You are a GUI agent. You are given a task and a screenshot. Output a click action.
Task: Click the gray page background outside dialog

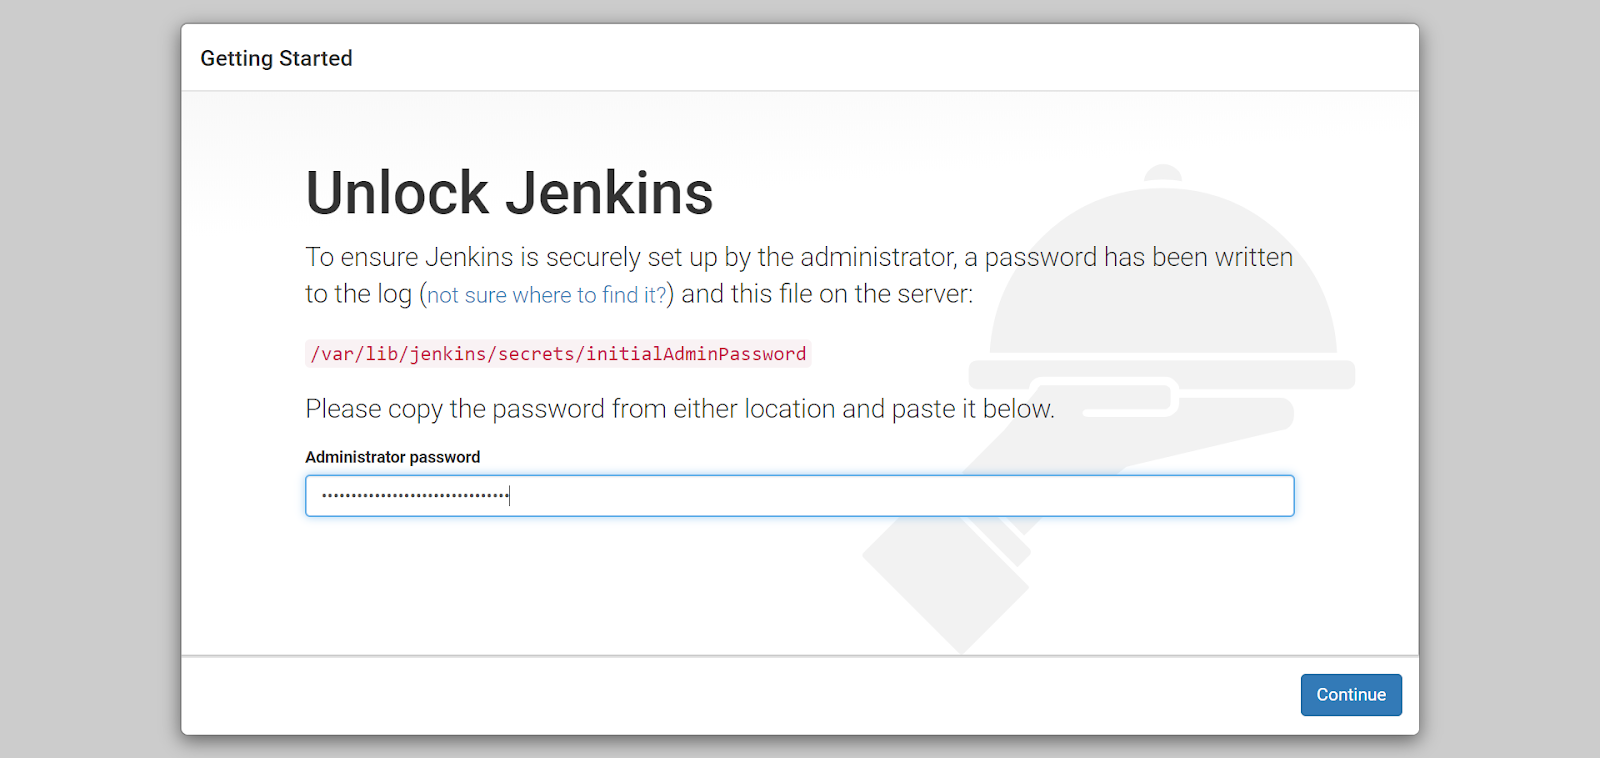point(90,380)
